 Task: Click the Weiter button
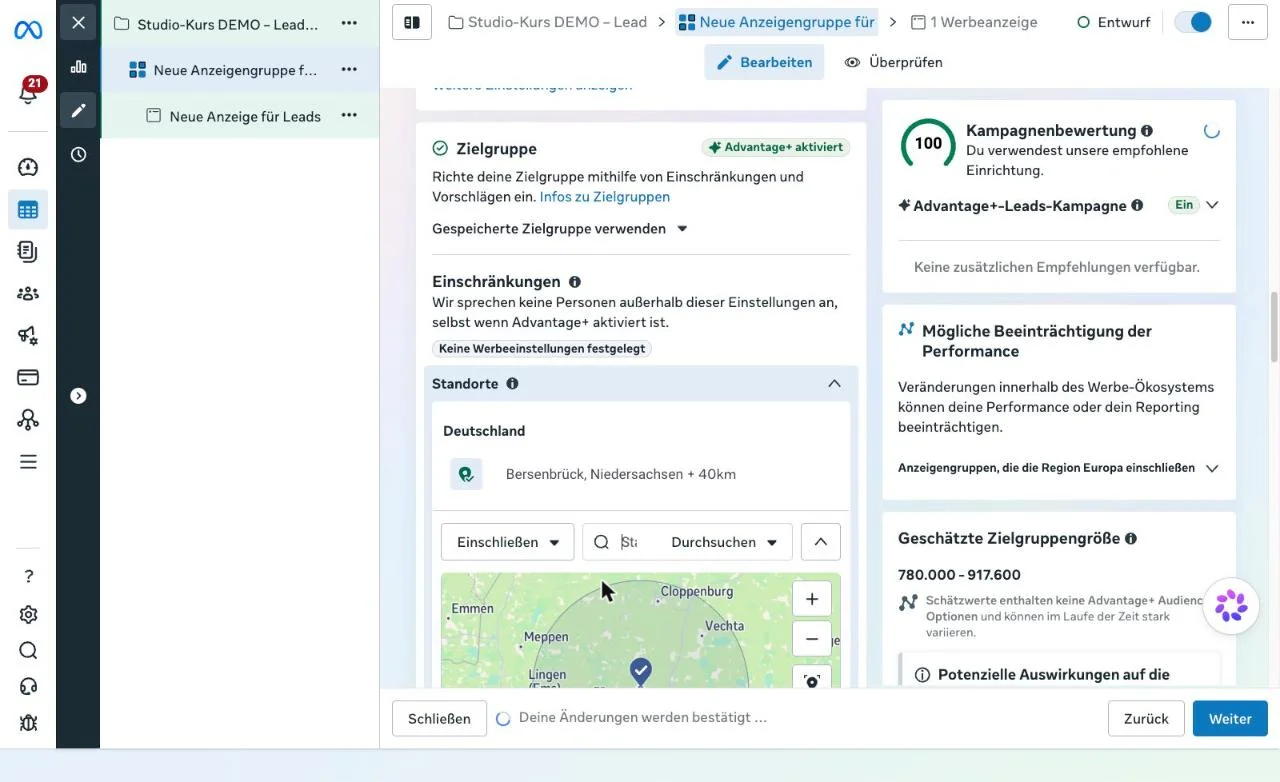tap(1230, 718)
